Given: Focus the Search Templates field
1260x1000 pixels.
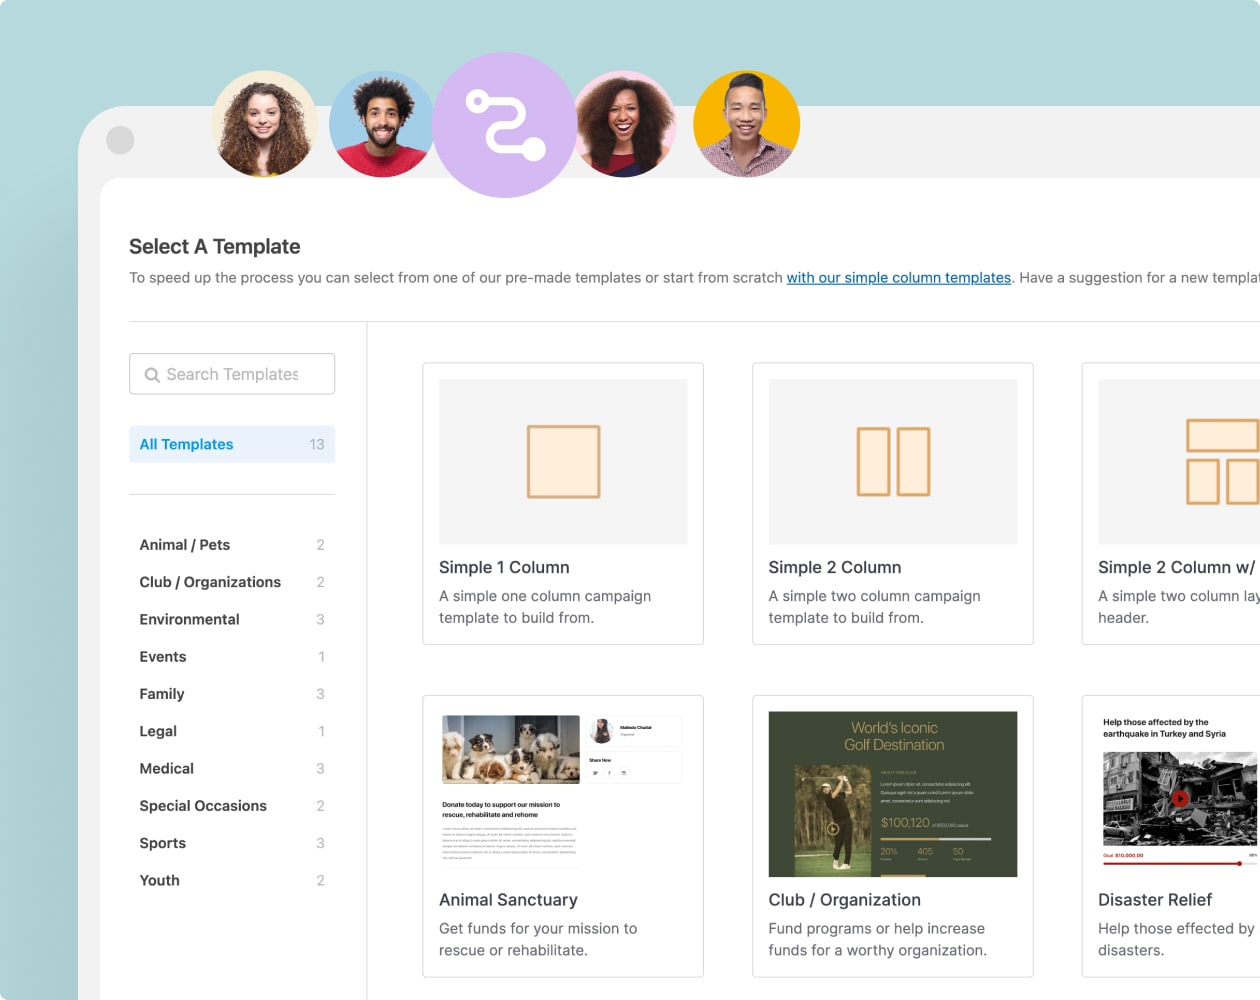Looking at the screenshot, I should point(240,374).
